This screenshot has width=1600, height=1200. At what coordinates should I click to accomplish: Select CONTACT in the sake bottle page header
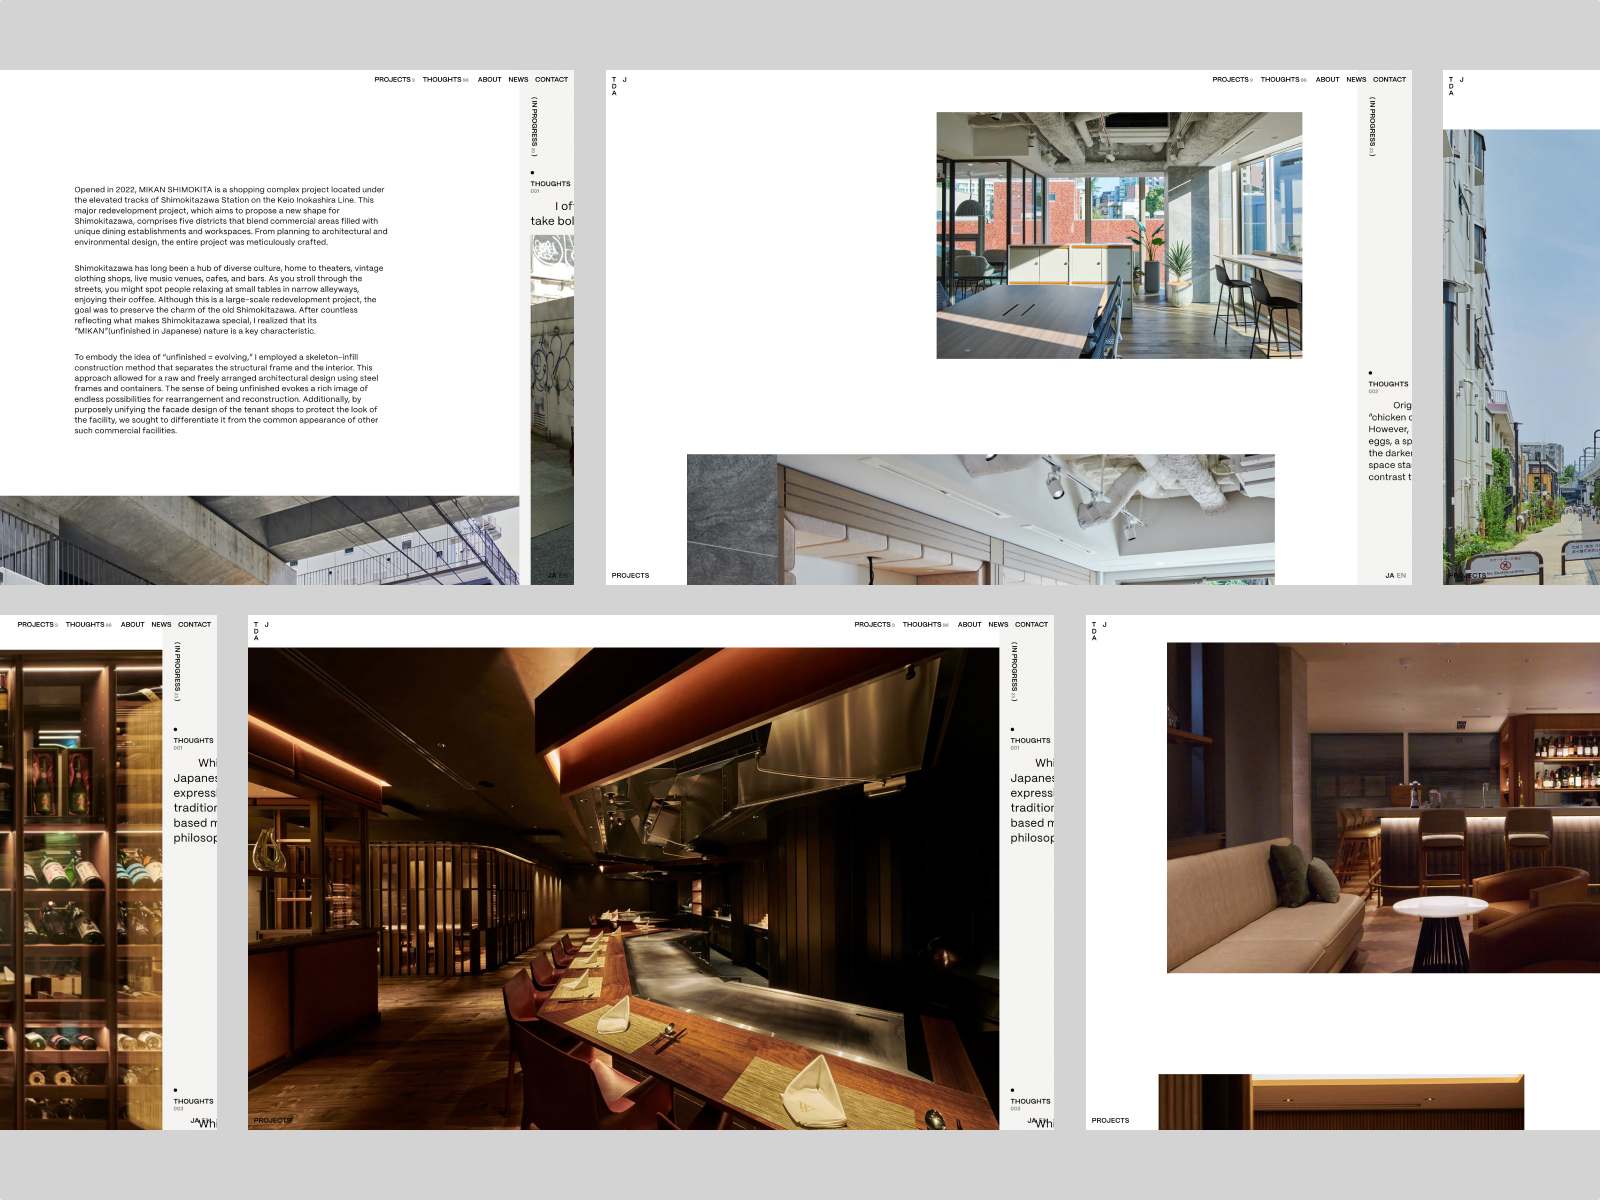point(194,625)
